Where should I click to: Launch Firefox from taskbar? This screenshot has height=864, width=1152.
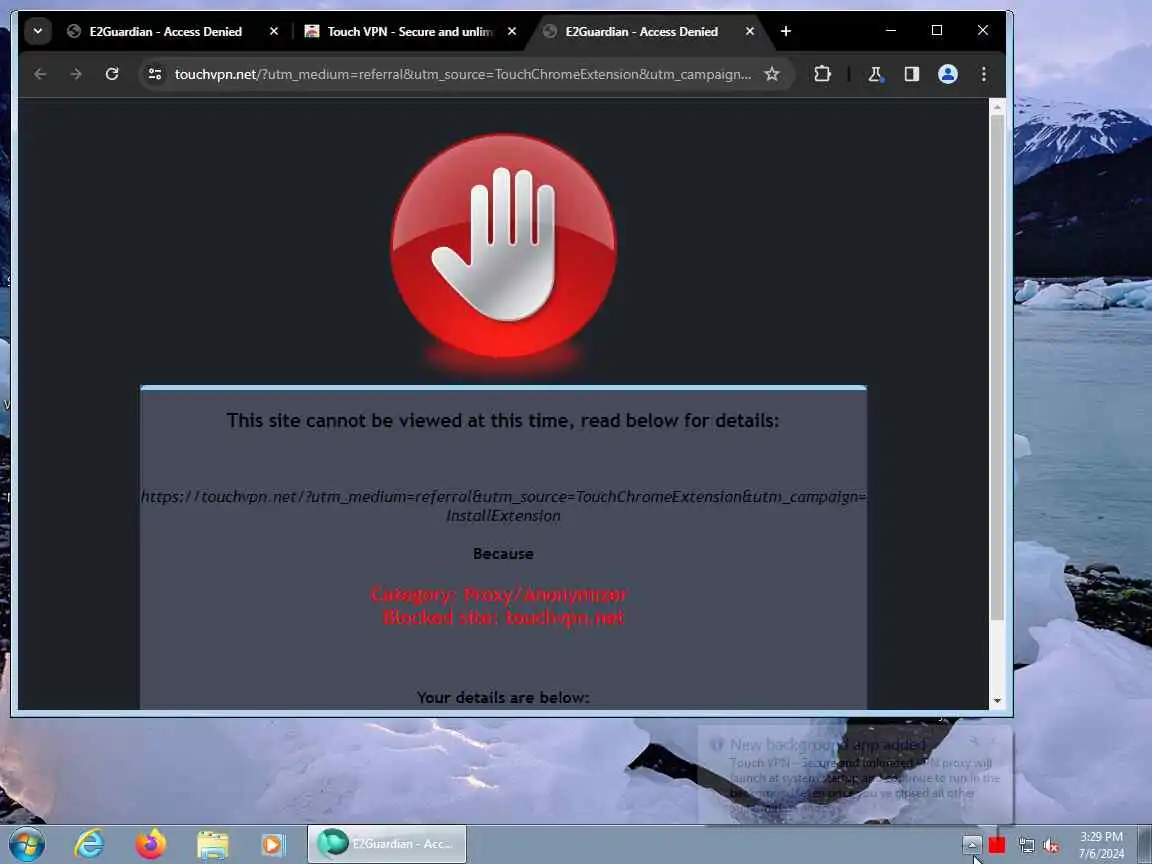point(151,844)
